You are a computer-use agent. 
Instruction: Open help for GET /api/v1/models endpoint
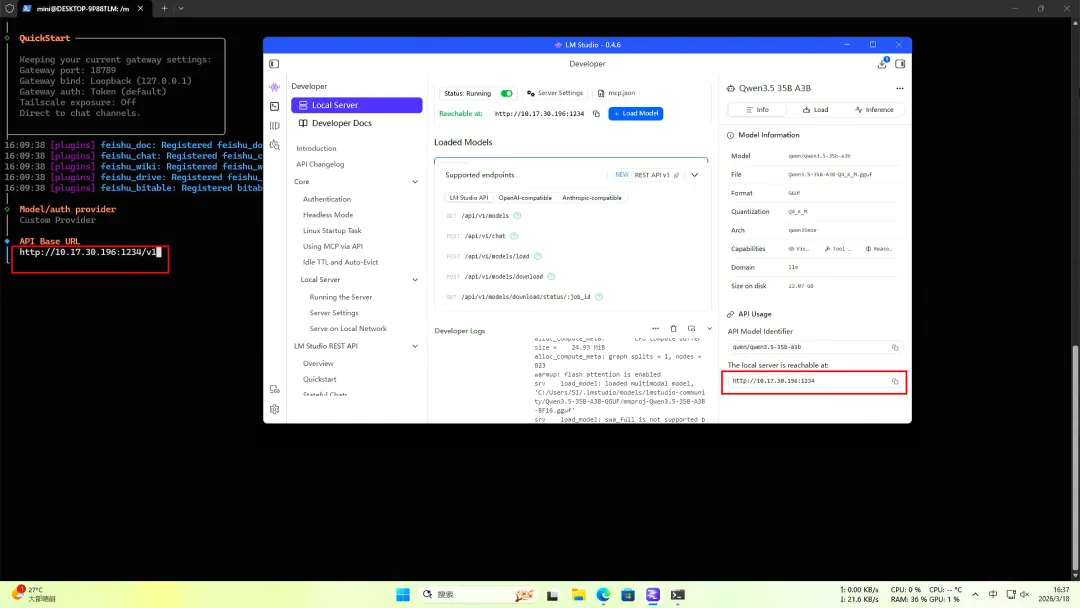517,216
